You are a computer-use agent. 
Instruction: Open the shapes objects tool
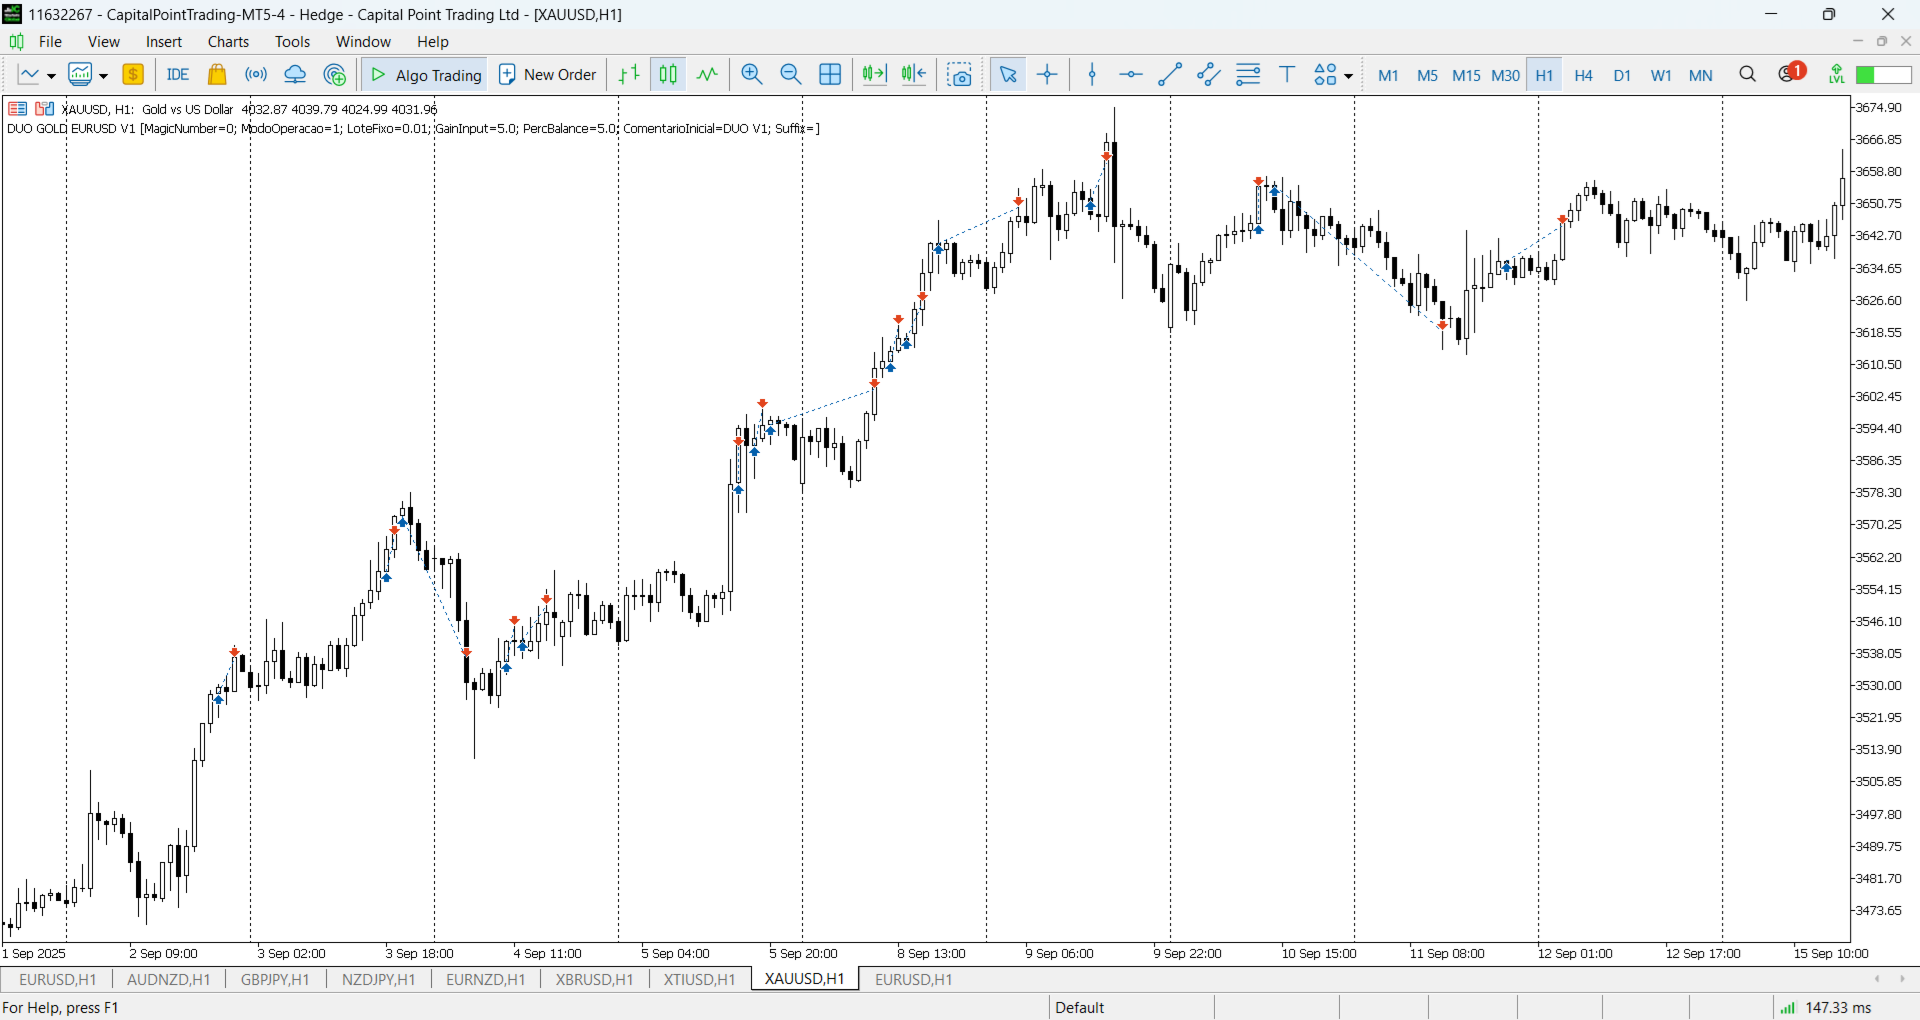pyautogui.click(x=1326, y=75)
